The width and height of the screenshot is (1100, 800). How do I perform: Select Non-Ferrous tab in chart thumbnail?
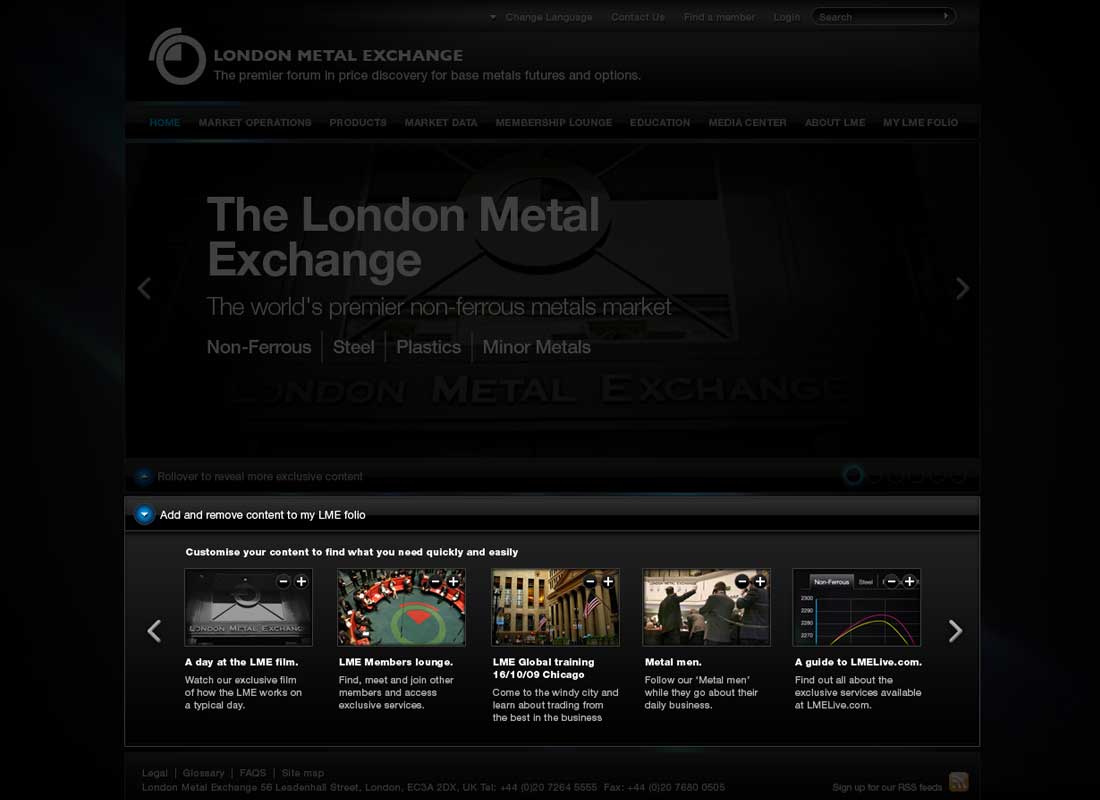pyautogui.click(x=831, y=582)
